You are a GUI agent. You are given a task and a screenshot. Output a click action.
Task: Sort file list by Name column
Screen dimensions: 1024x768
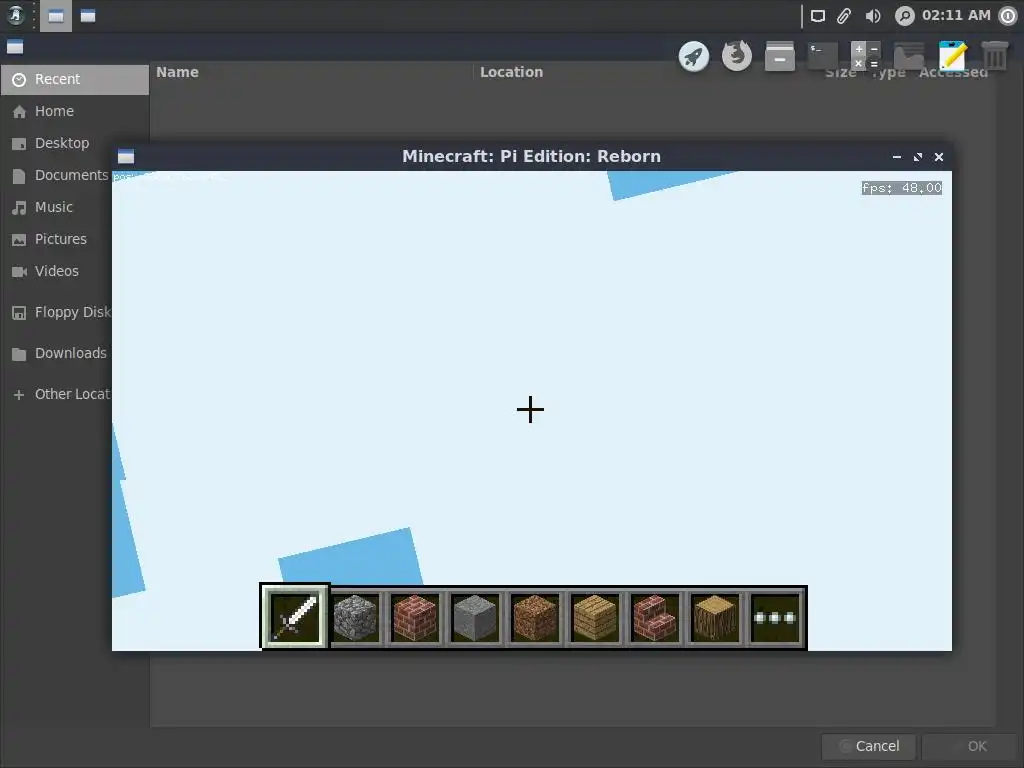[x=312, y=72]
